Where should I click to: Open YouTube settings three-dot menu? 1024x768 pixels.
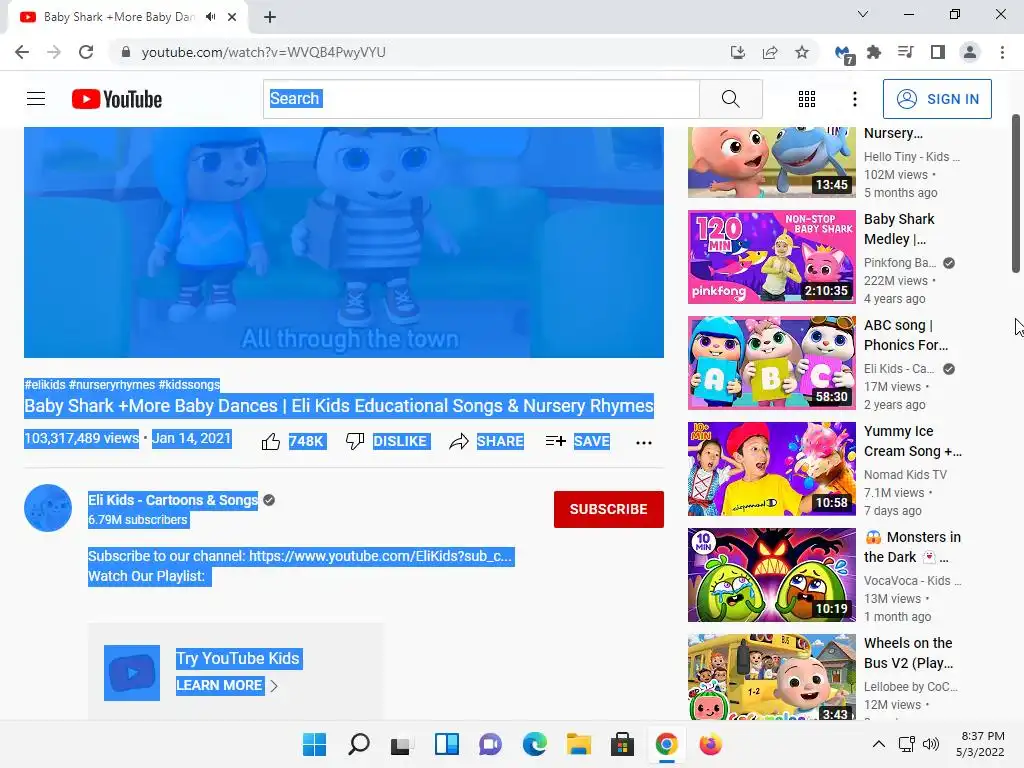tap(854, 99)
